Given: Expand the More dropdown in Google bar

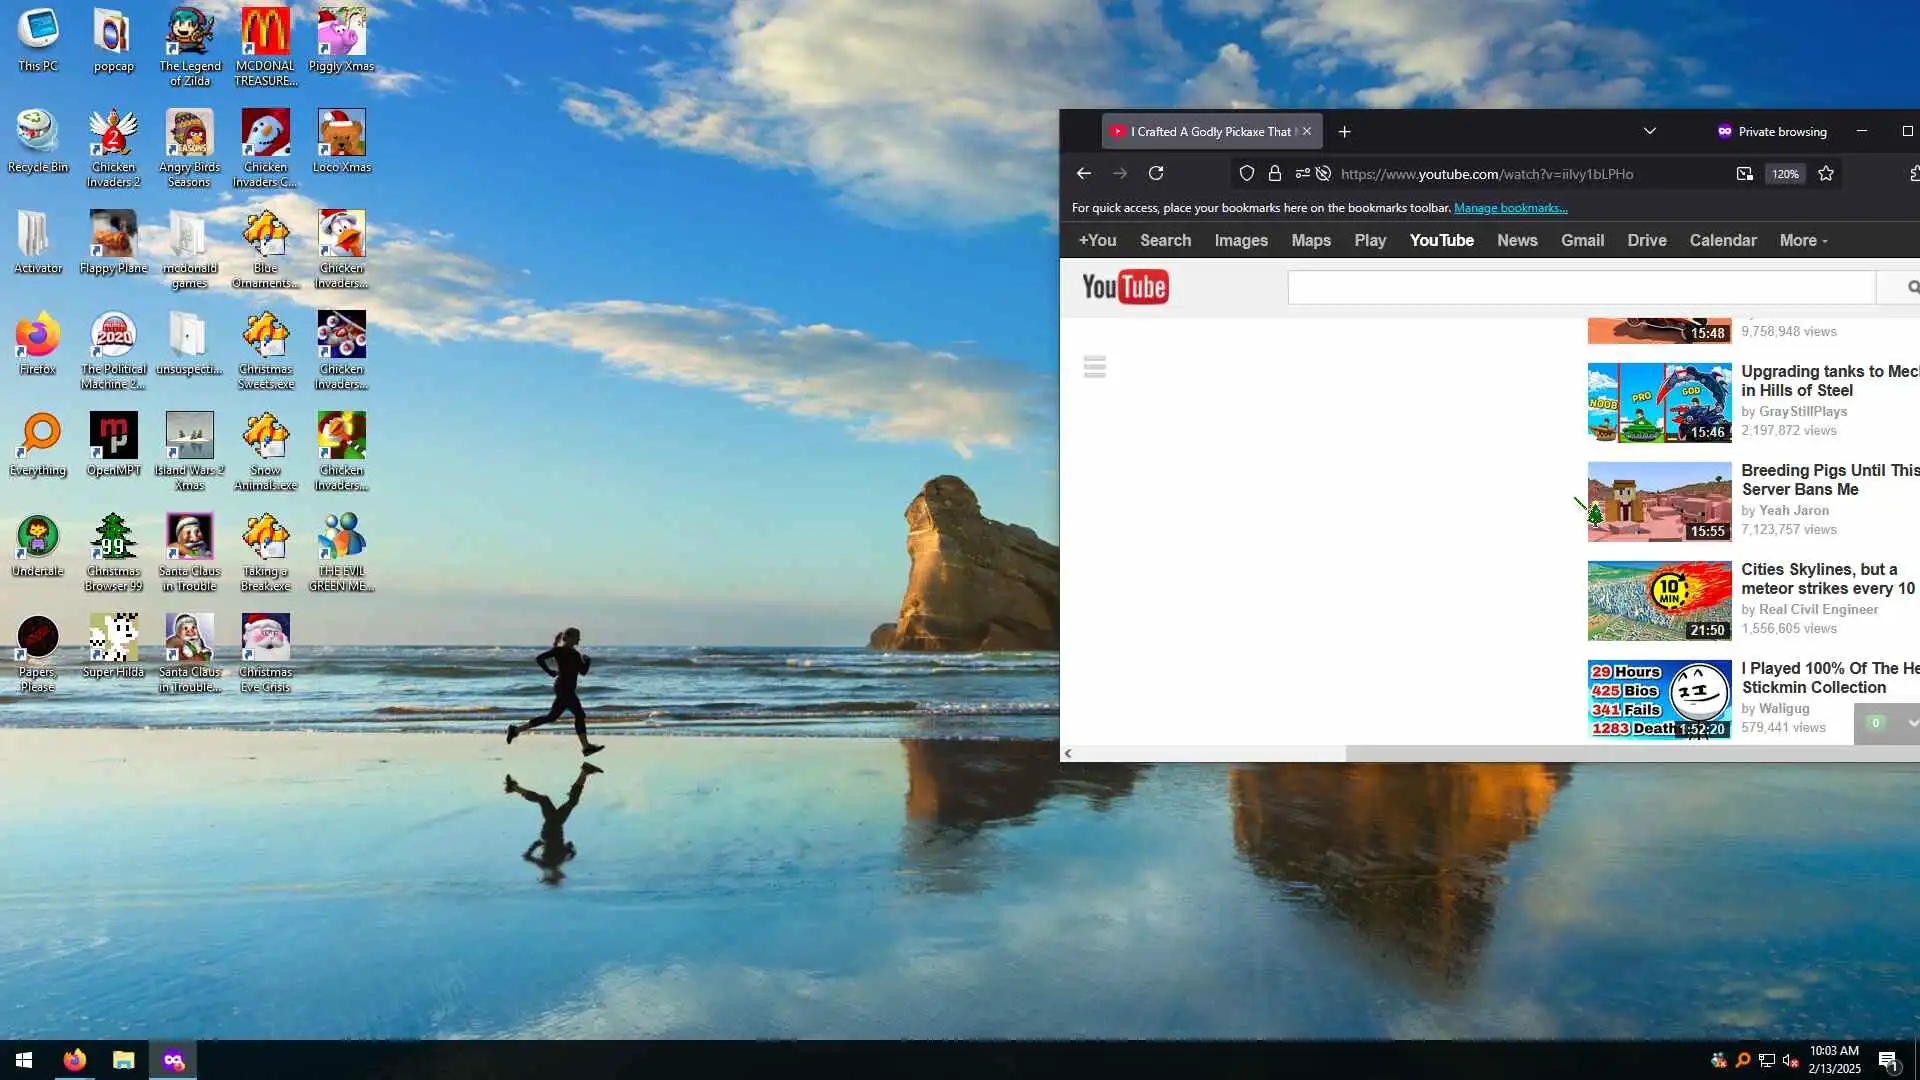Looking at the screenshot, I should click(1803, 240).
